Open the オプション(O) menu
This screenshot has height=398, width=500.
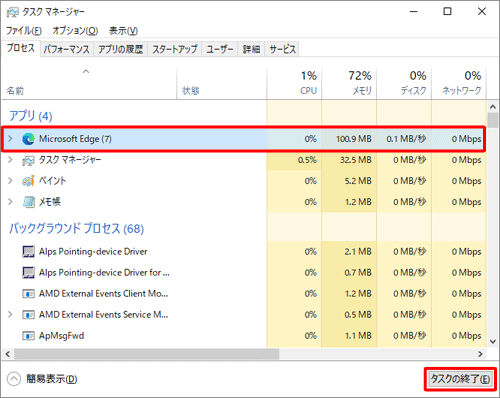pyautogui.click(x=75, y=31)
